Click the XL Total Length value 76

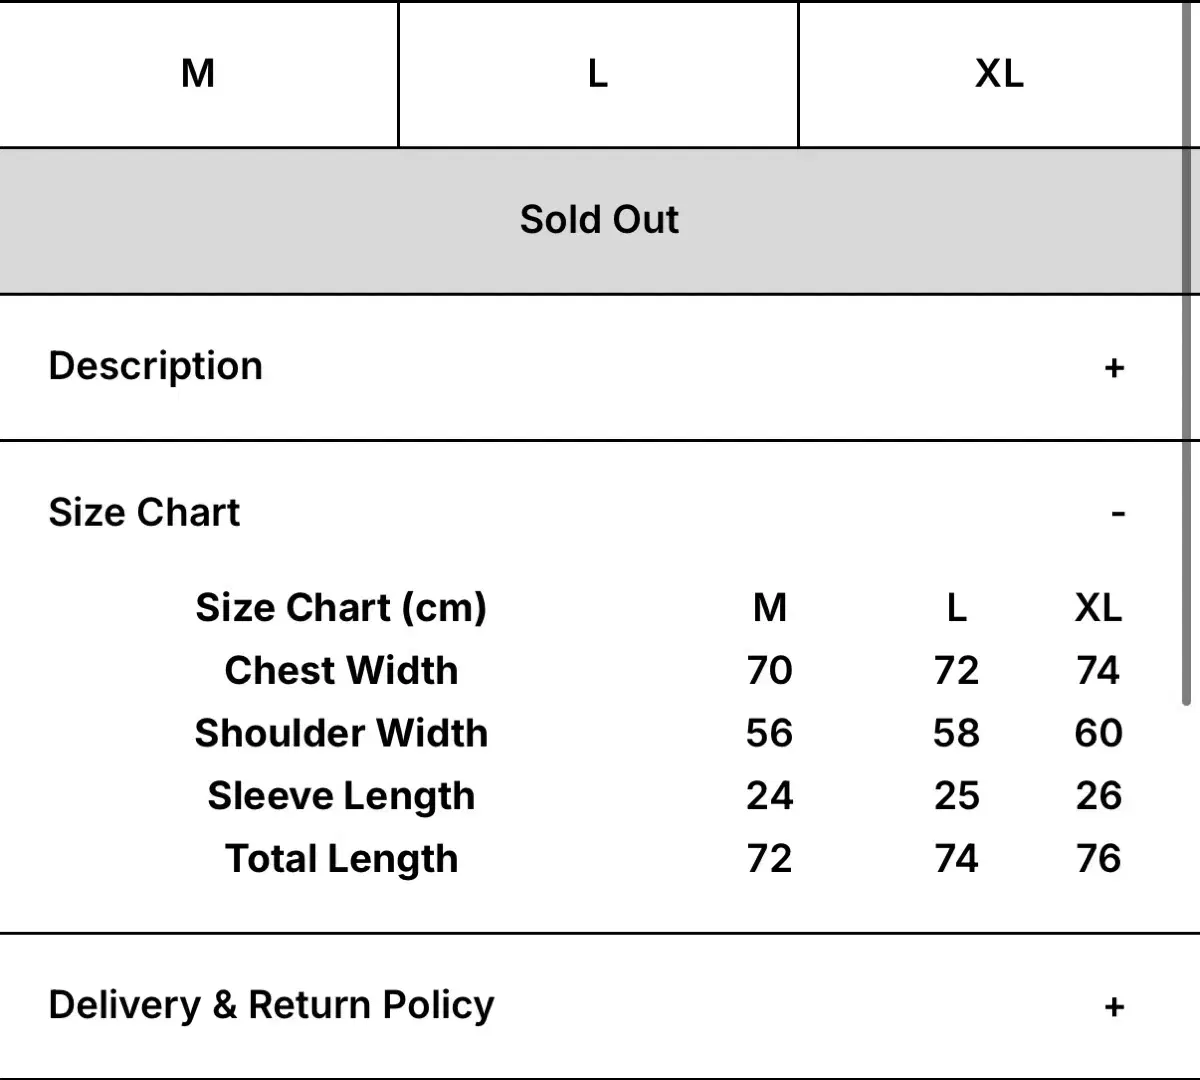1098,859
